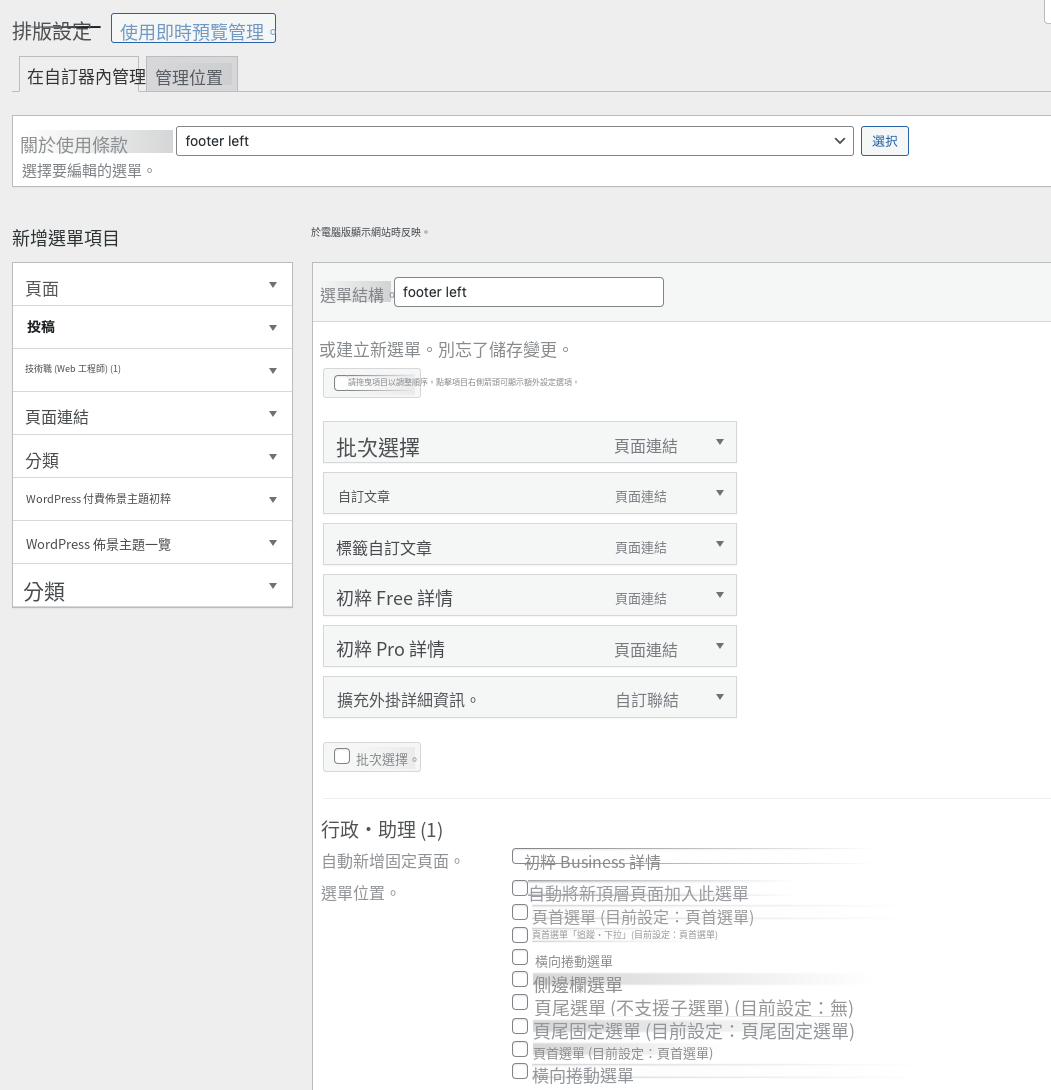Expand the 初粹 Pro 詳情 menu item arrow

(x=720, y=646)
